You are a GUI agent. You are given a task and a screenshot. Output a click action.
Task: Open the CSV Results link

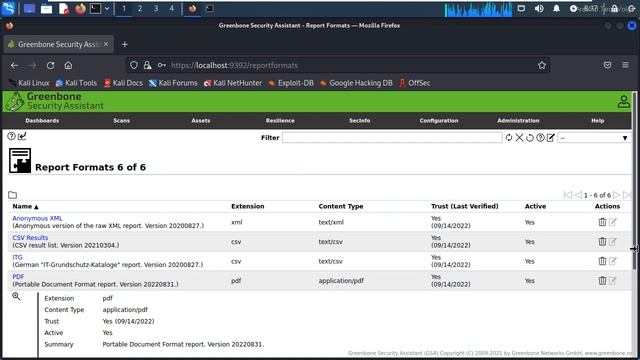[x=30, y=238]
